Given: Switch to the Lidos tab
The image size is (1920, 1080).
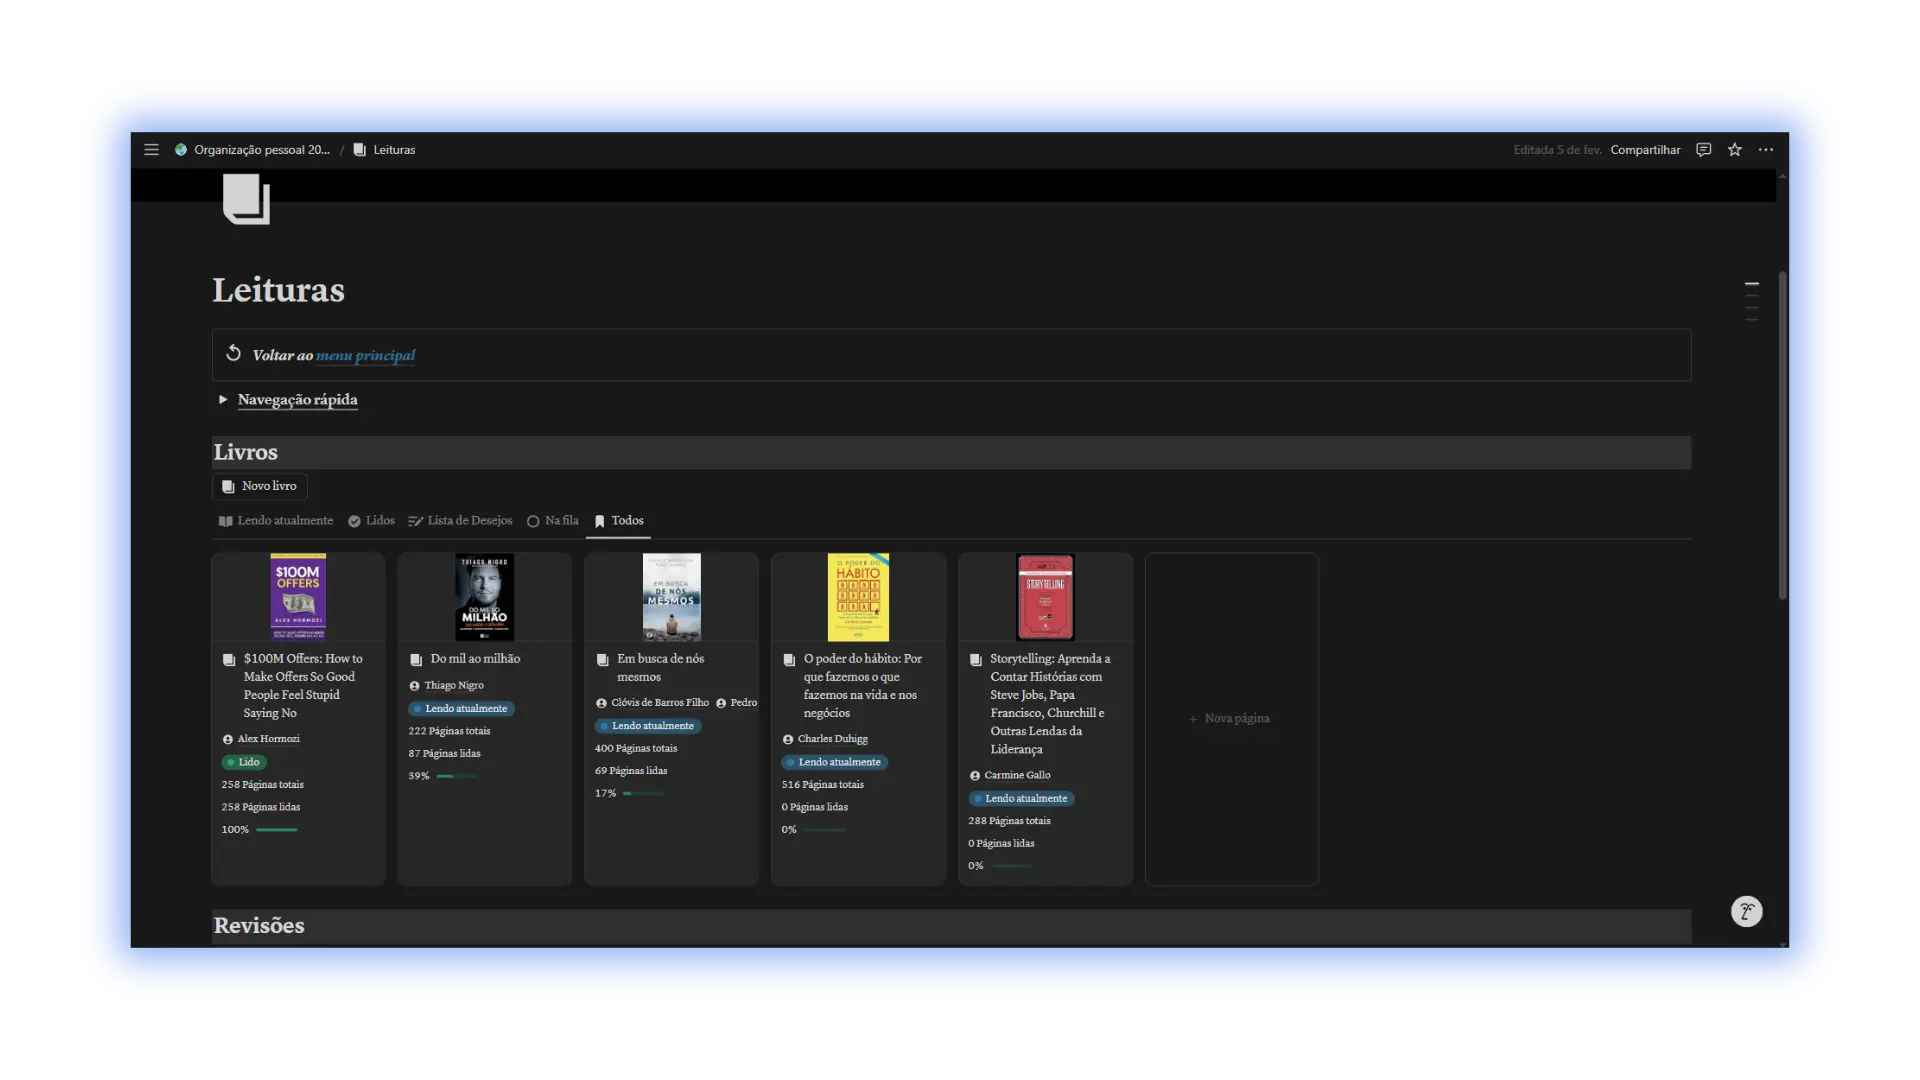Looking at the screenshot, I should coord(371,521).
